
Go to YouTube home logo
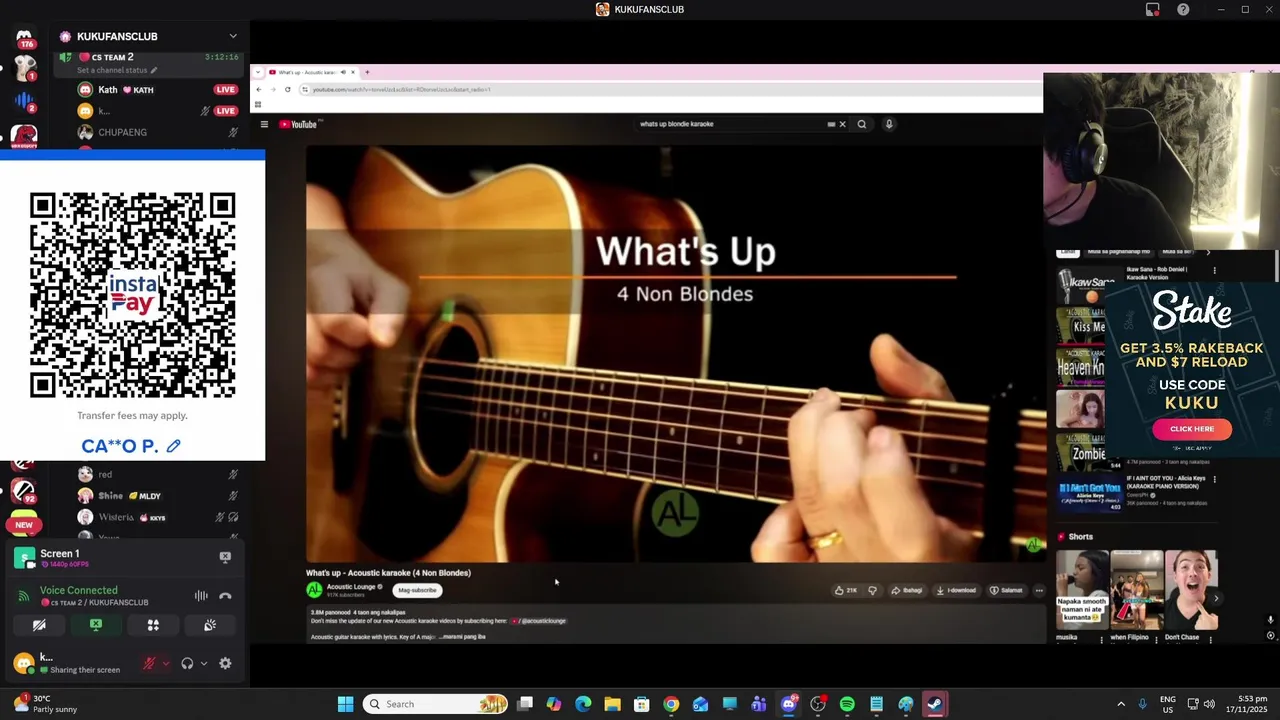pyautogui.click(x=299, y=124)
